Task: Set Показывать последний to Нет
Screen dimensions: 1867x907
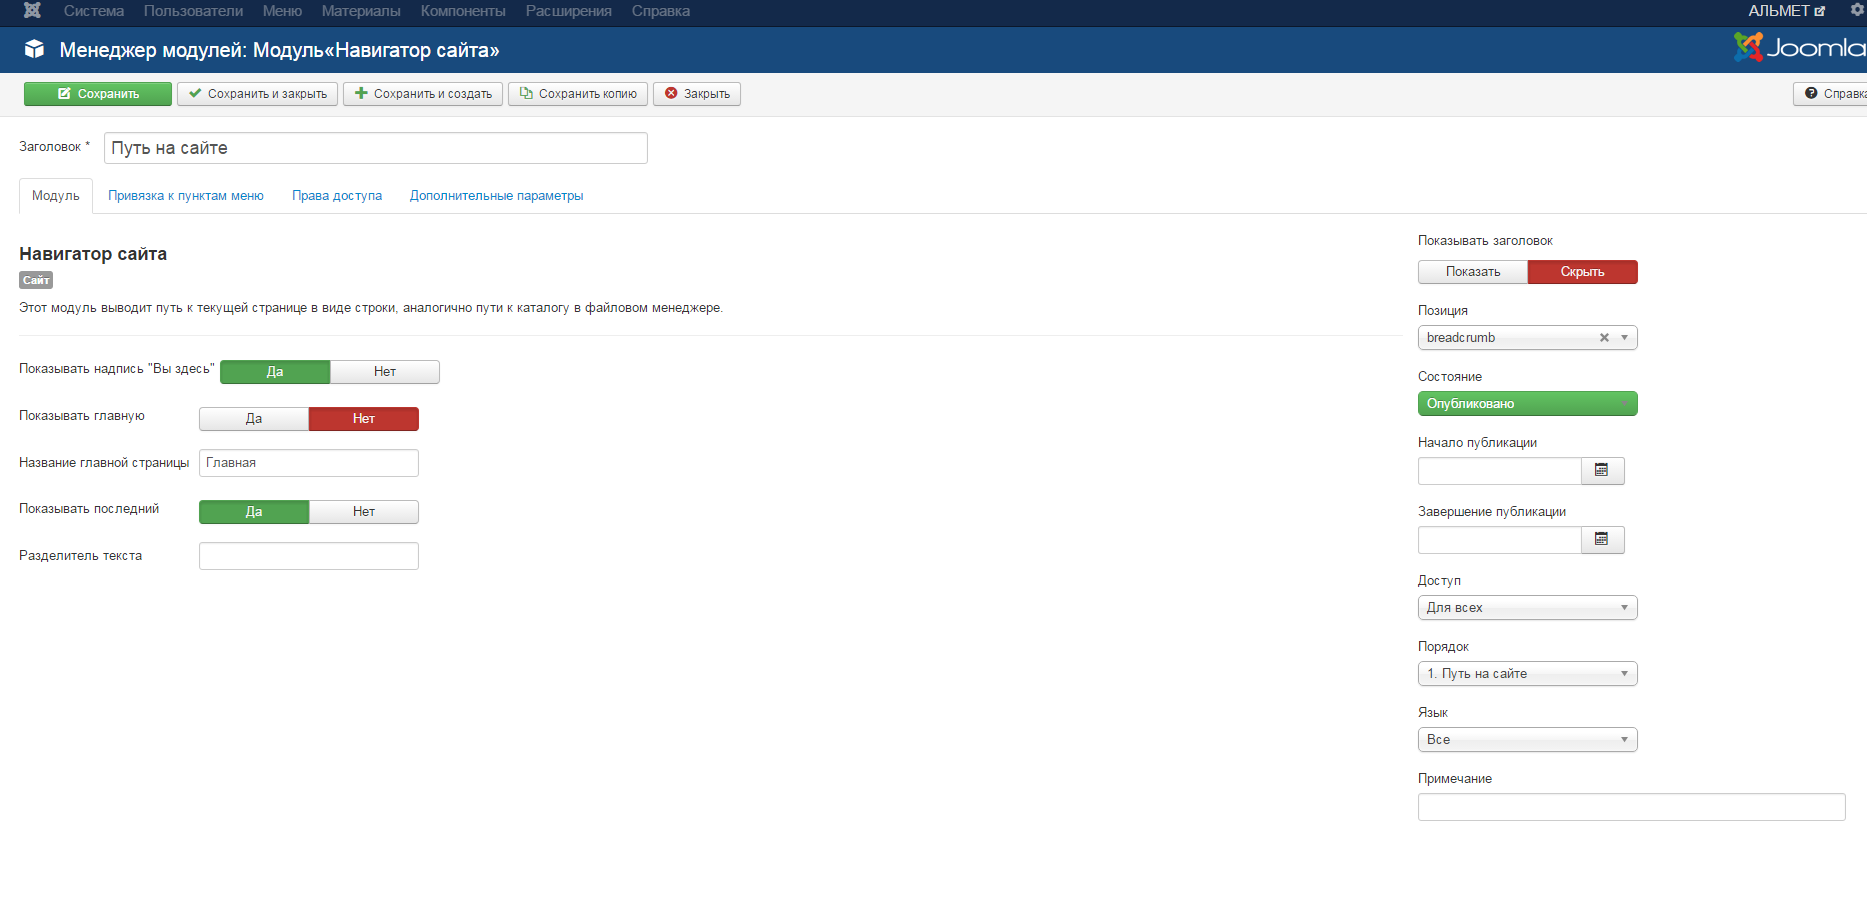Action: pos(364,512)
